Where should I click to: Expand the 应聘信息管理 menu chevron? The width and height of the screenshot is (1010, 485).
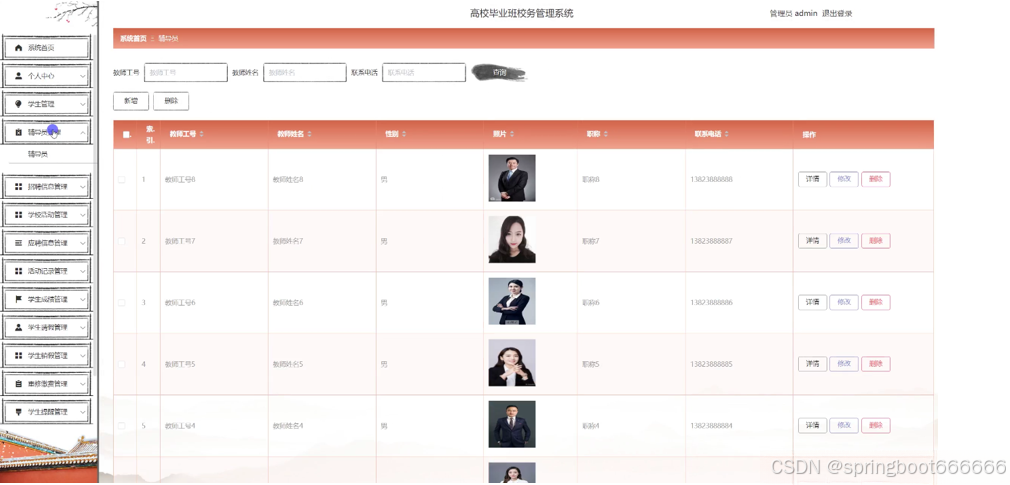point(83,243)
